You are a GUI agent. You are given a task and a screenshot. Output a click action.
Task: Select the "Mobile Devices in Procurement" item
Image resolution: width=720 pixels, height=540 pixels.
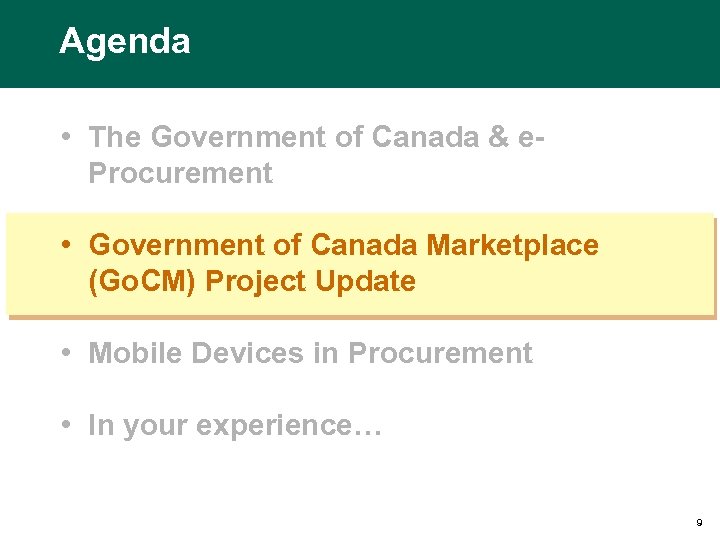[x=310, y=353]
